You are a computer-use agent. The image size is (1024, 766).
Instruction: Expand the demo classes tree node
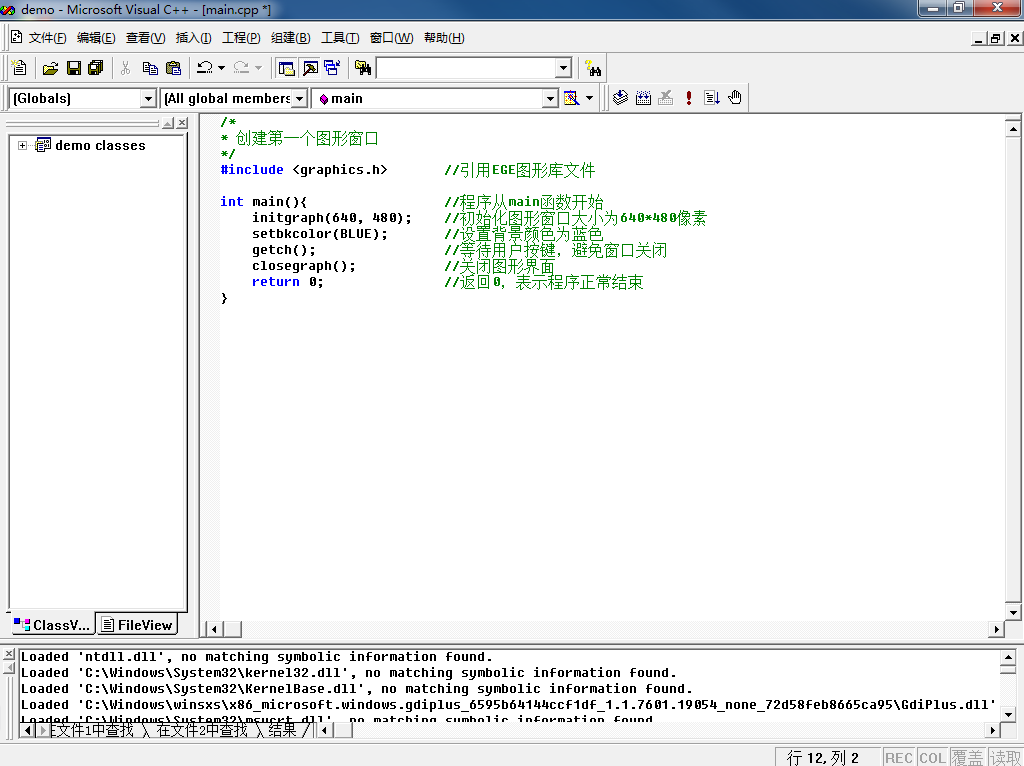22,146
